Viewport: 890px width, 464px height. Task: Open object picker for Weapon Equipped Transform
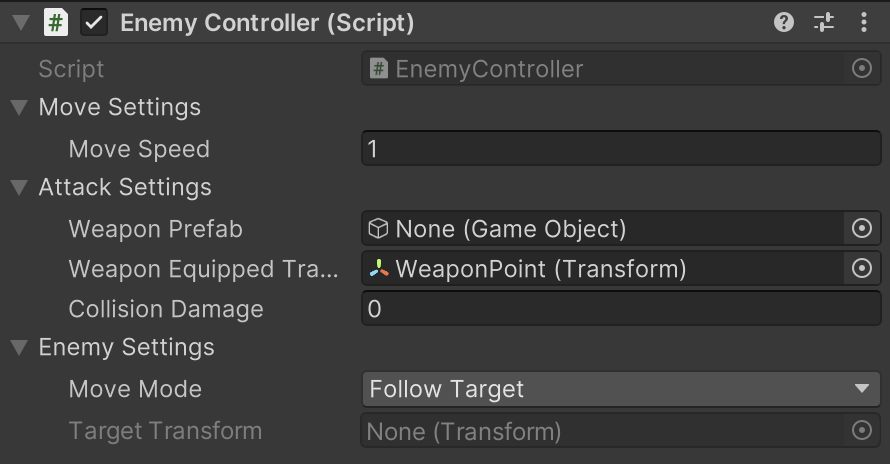click(x=862, y=268)
